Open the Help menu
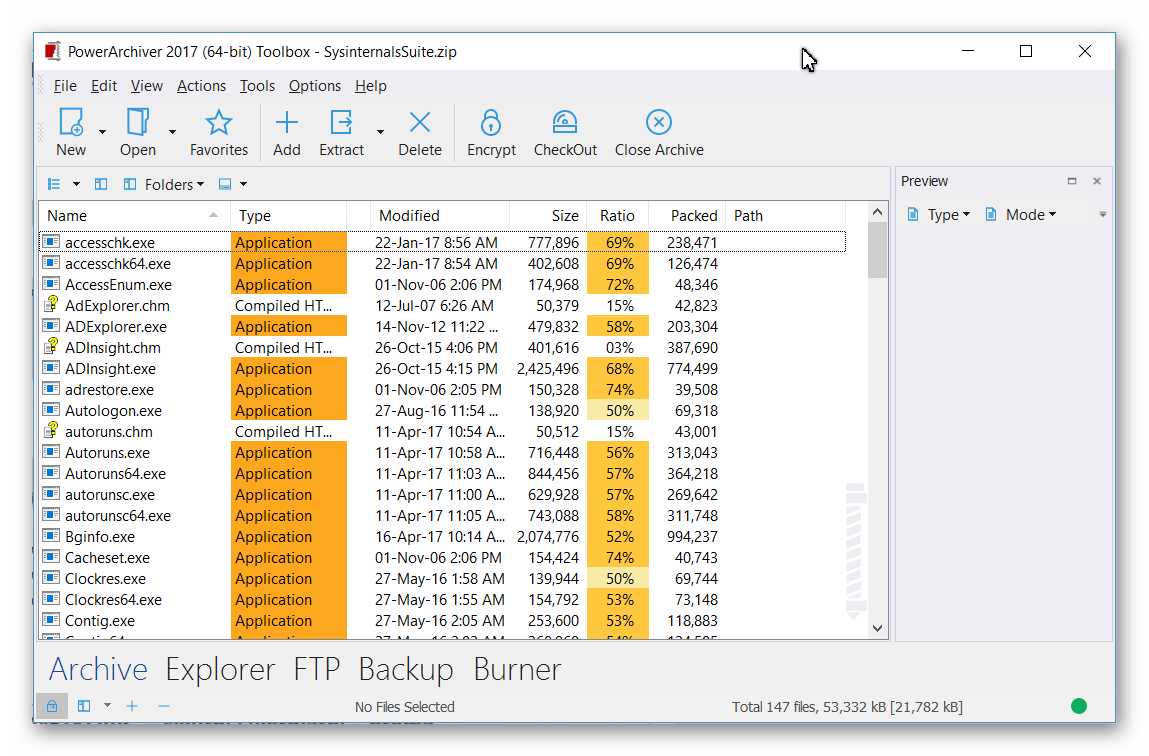Image resolution: width=1149 pixels, height=756 pixels. point(371,86)
